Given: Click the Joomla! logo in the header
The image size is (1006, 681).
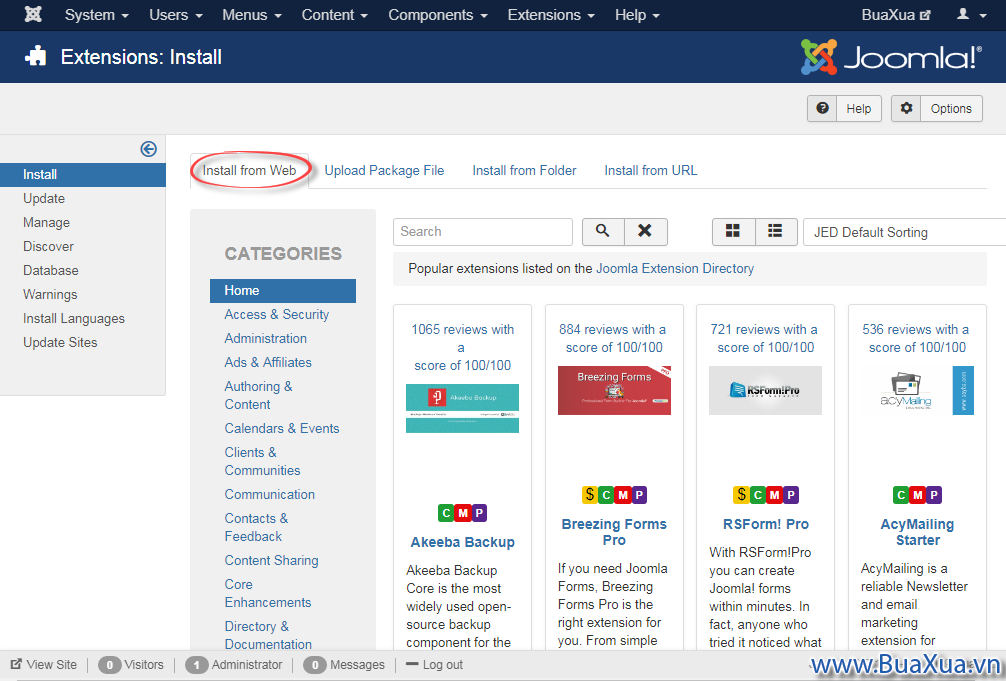Looking at the screenshot, I should click(891, 57).
